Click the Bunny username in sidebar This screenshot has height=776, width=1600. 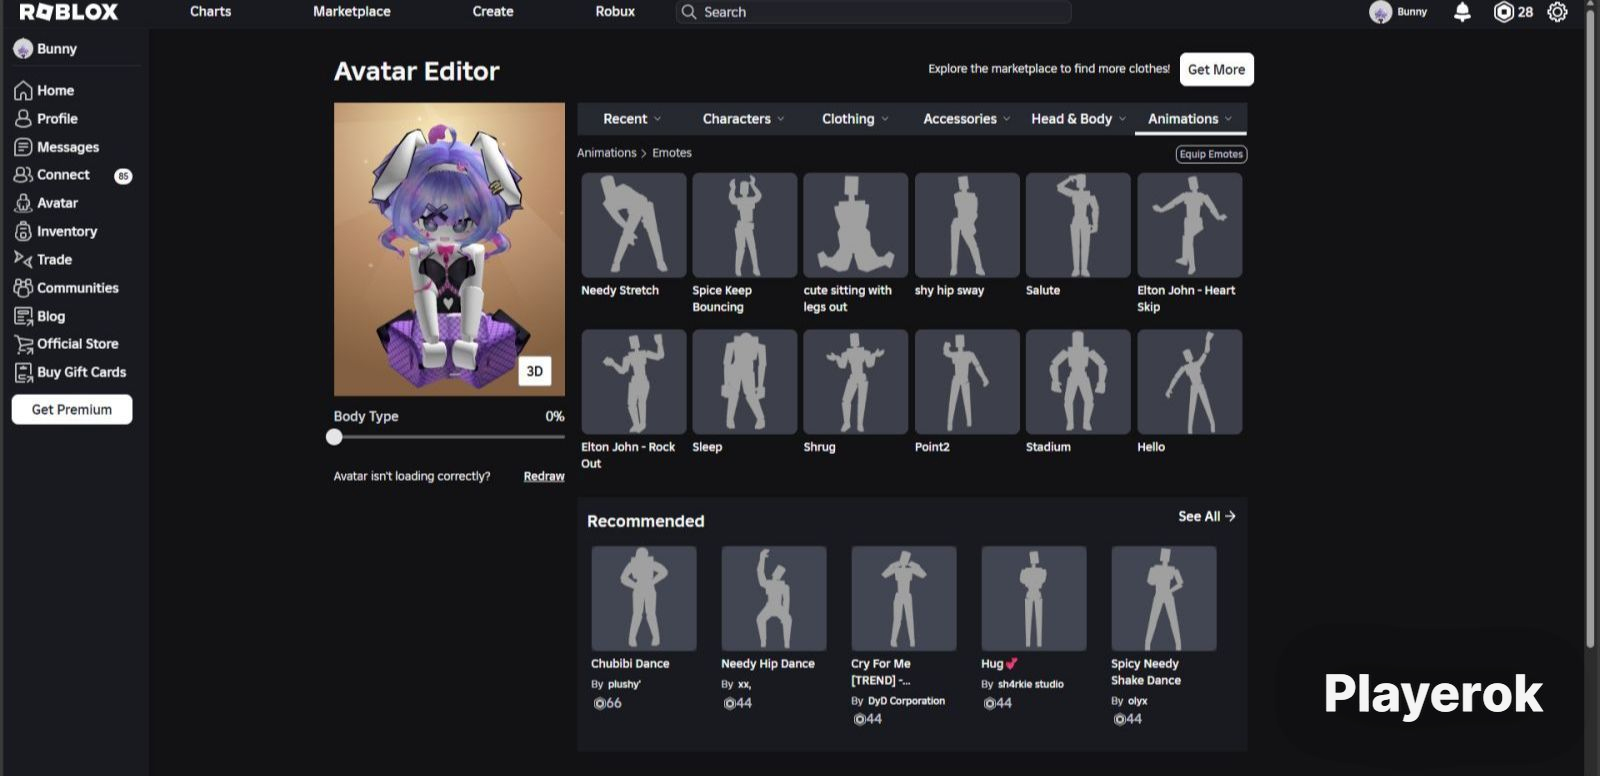click(57, 49)
